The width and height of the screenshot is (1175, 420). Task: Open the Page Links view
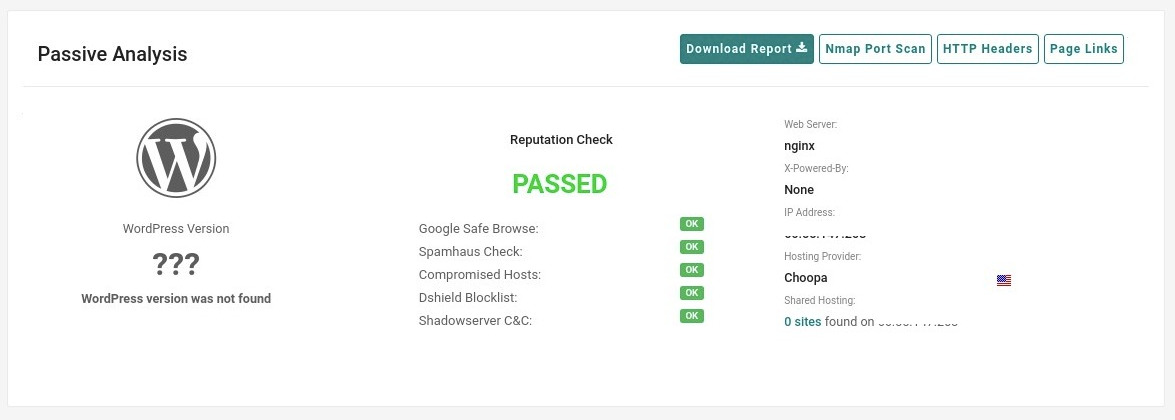click(x=1084, y=49)
